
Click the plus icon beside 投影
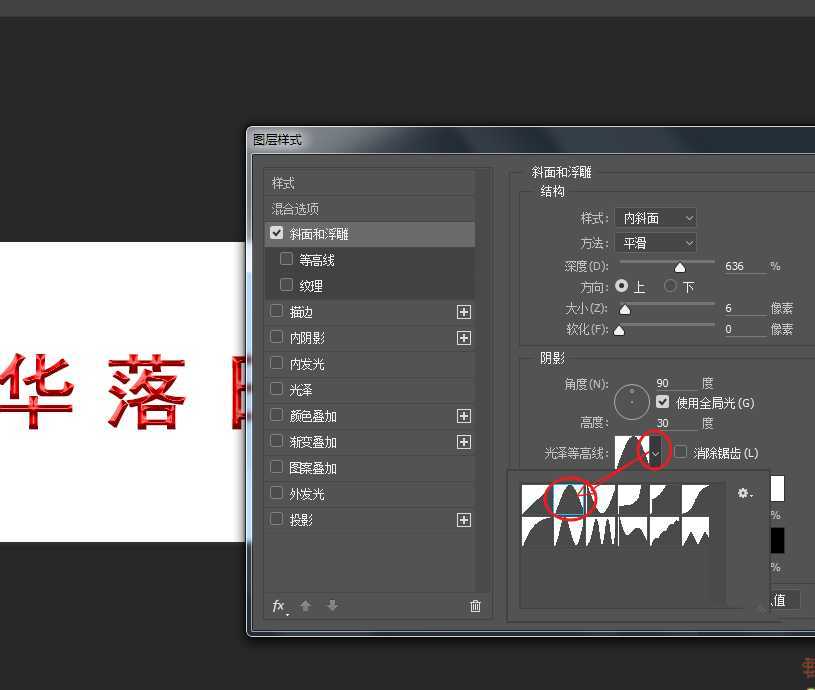[x=463, y=520]
